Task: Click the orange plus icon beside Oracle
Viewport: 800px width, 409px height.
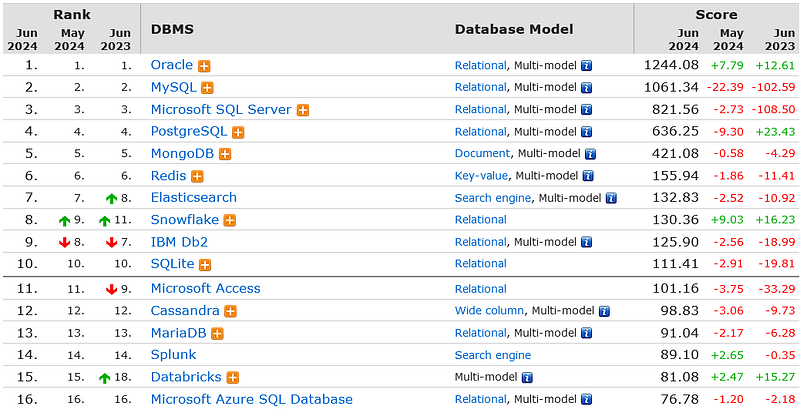Action: 205,66
